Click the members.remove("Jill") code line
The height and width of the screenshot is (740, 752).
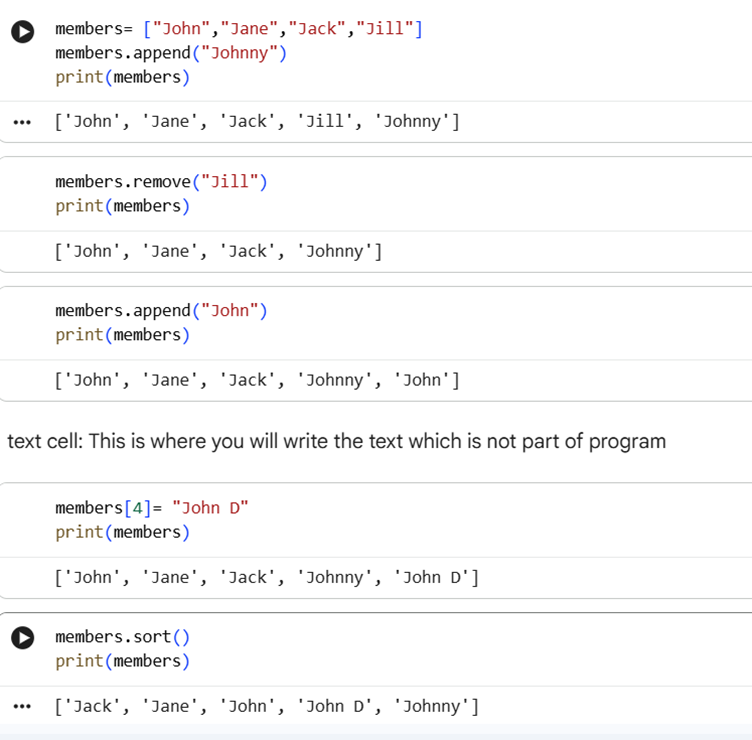tap(161, 181)
